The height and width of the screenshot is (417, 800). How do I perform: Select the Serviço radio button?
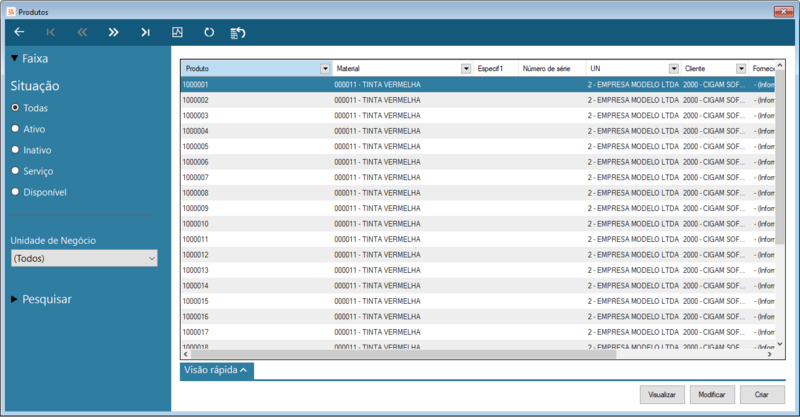15,170
